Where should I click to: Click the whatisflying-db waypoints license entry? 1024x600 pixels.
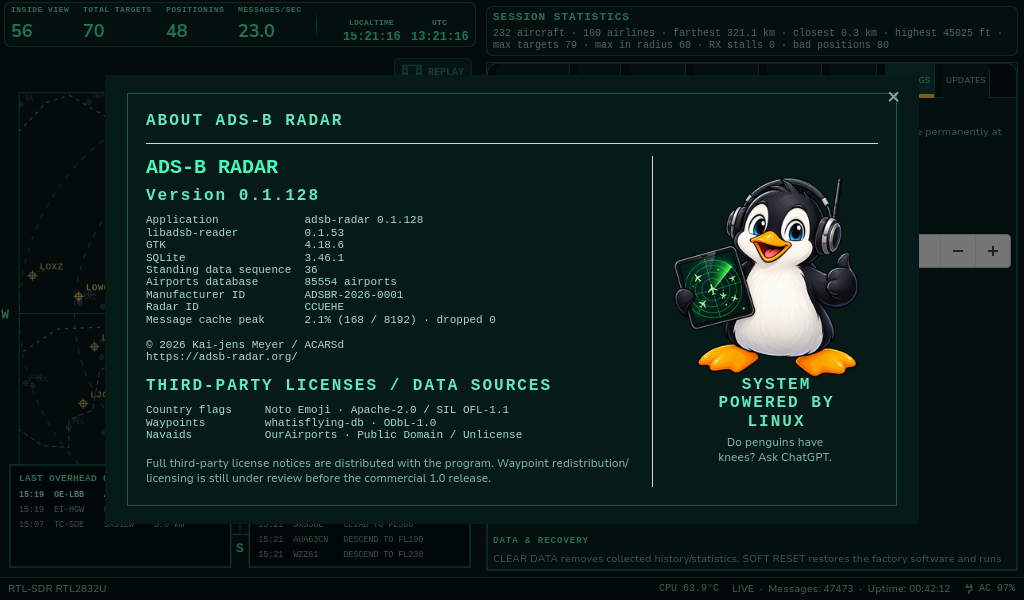350,423
